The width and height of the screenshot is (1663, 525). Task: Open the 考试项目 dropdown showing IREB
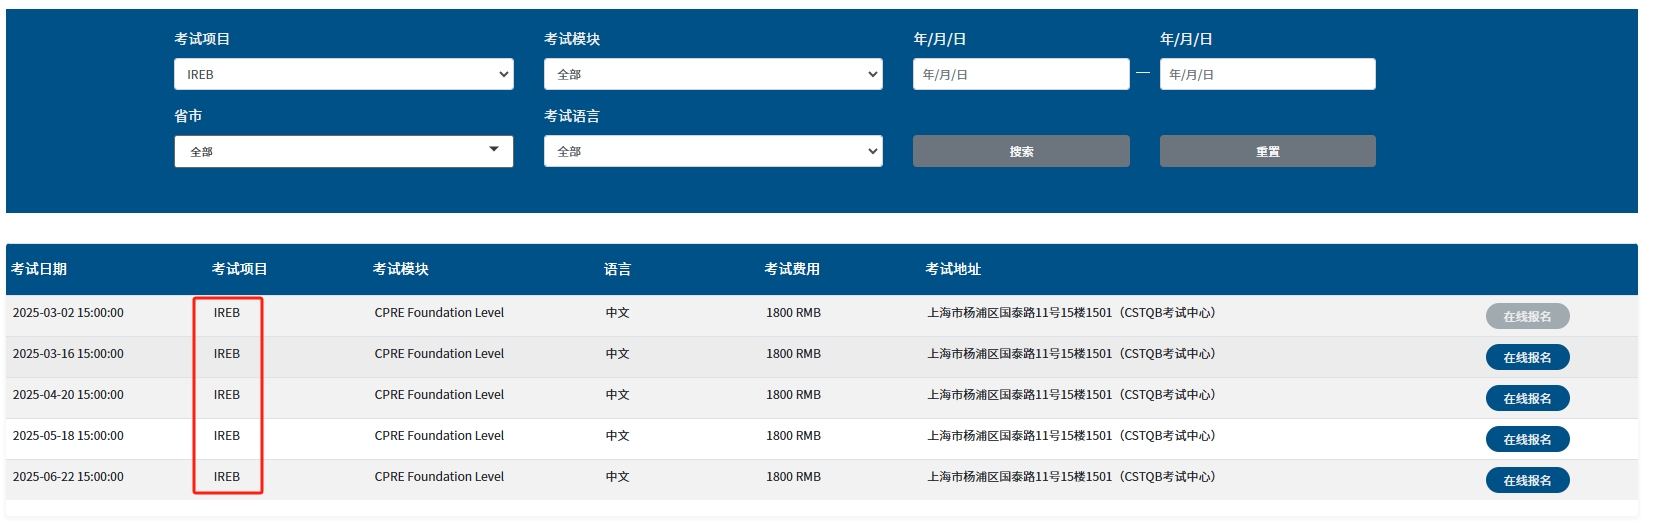(x=343, y=74)
